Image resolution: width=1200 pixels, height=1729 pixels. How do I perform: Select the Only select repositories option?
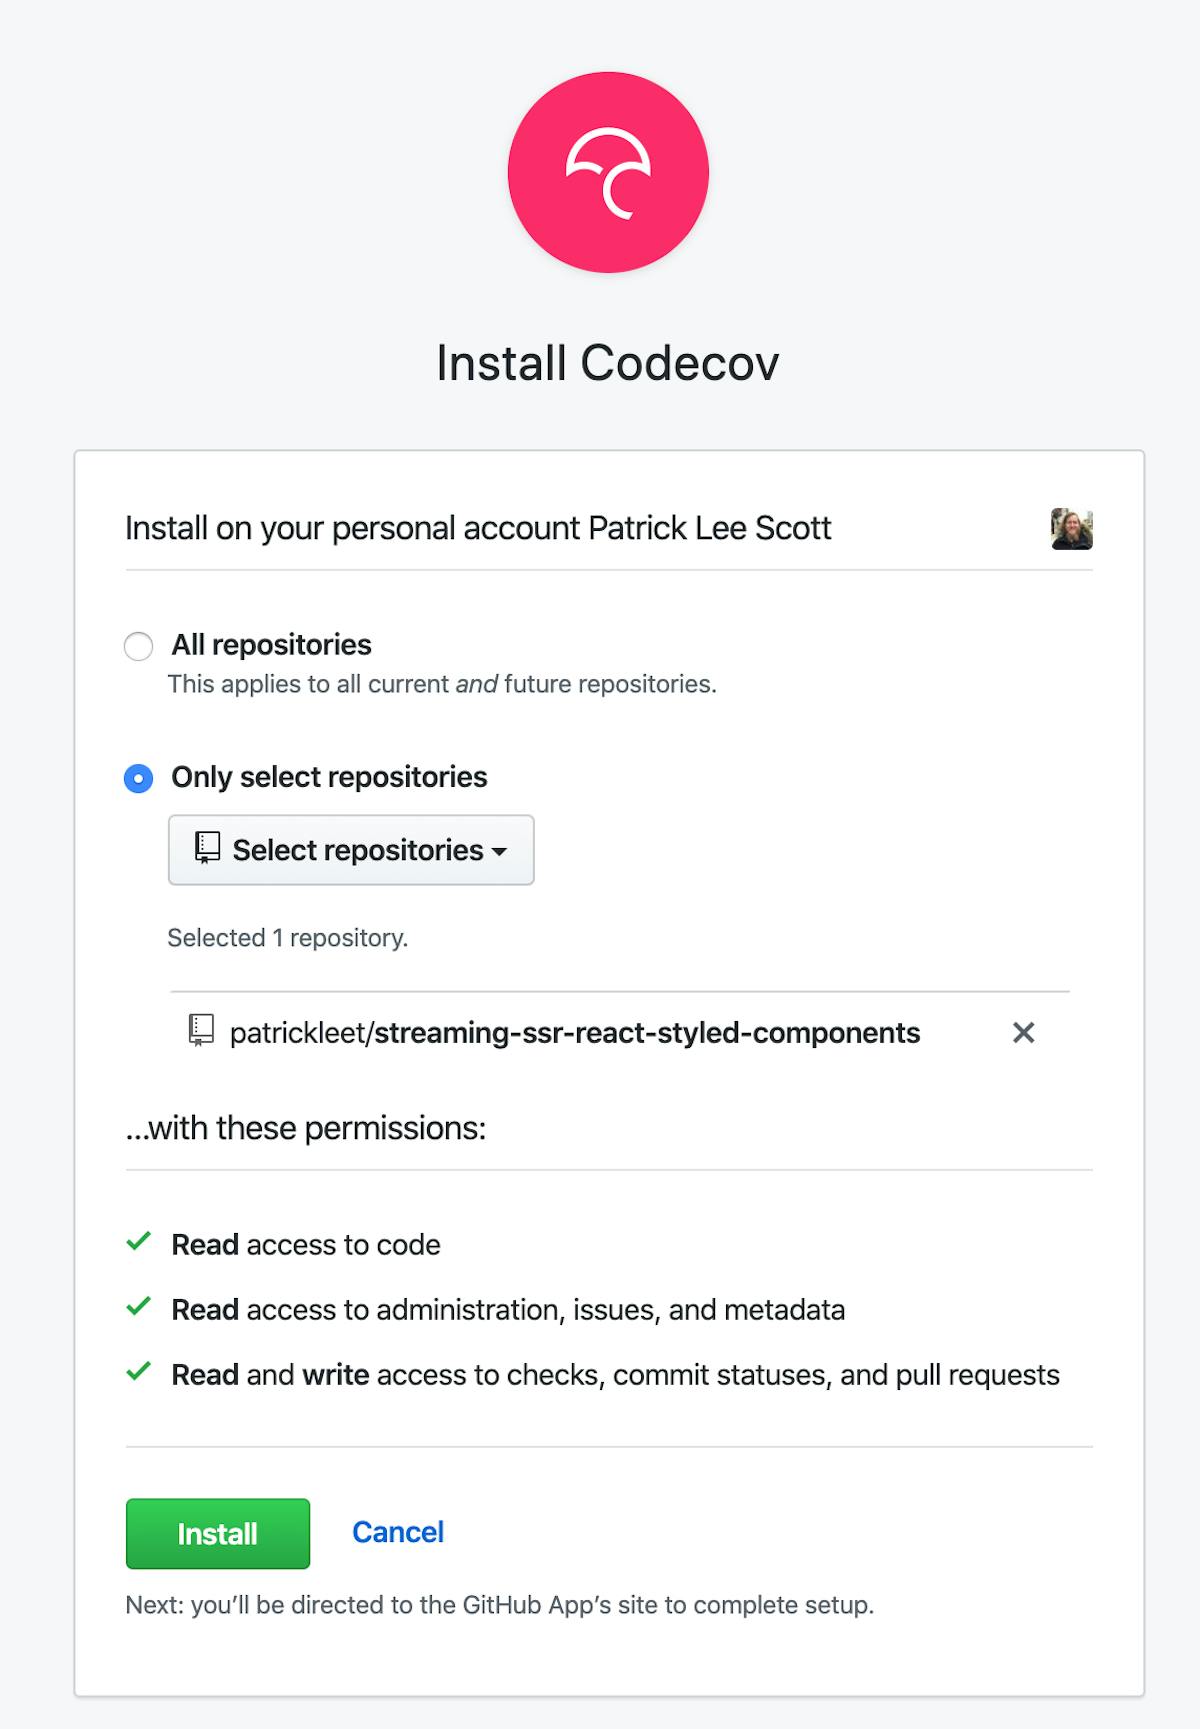tap(139, 777)
